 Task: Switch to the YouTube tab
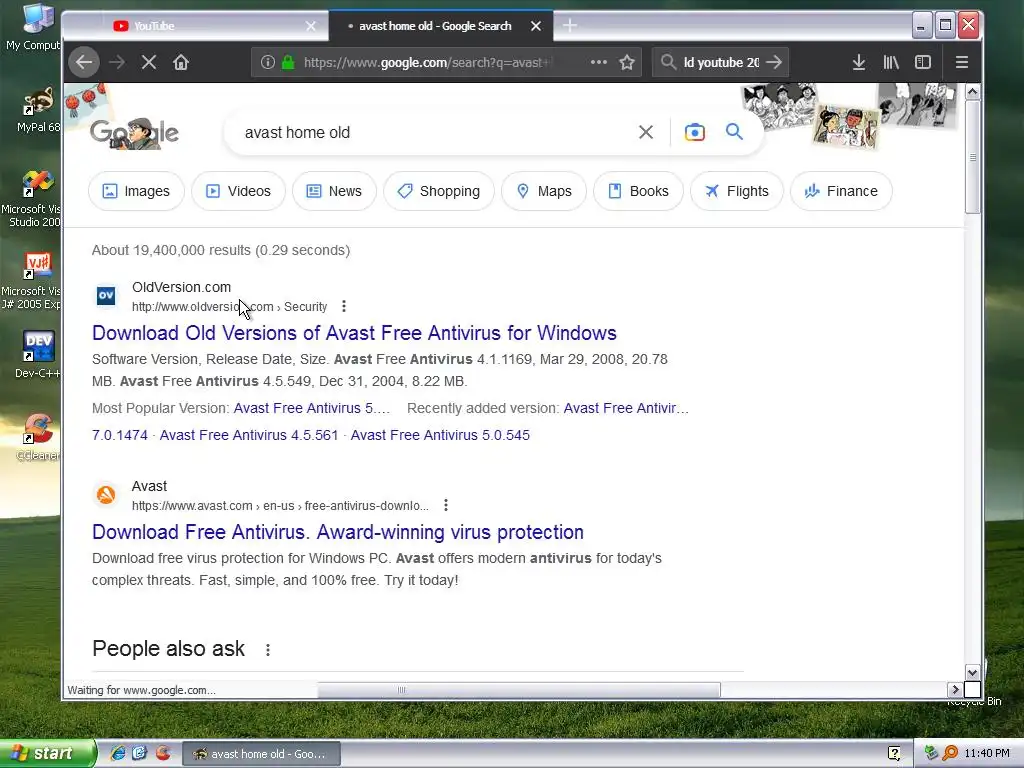click(196, 26)
